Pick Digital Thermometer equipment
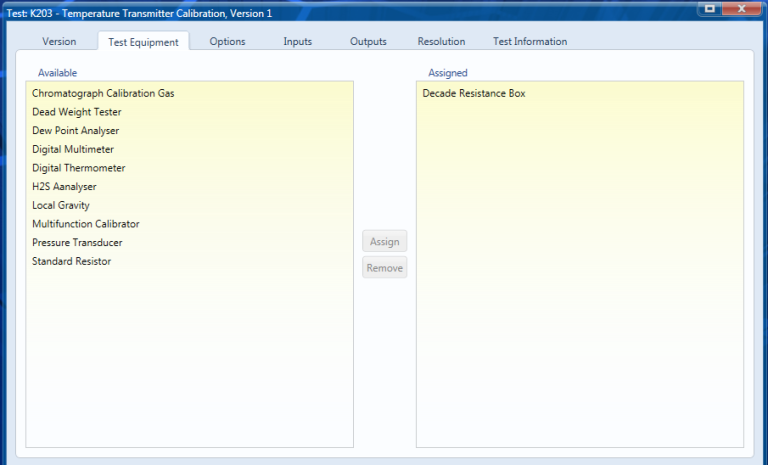768x465 pixels. [79, 168]
